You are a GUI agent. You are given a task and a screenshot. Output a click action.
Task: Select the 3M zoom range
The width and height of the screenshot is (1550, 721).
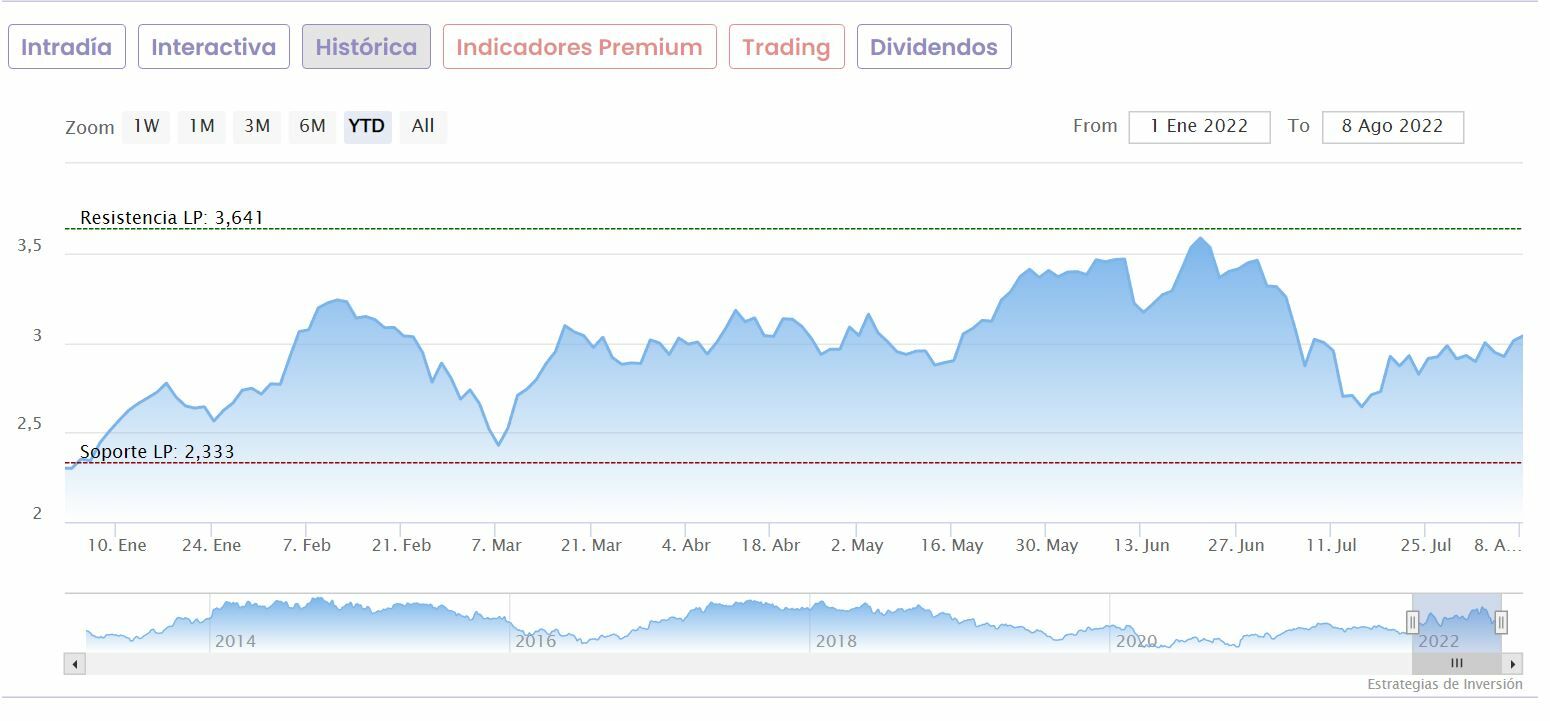[257, 127]
